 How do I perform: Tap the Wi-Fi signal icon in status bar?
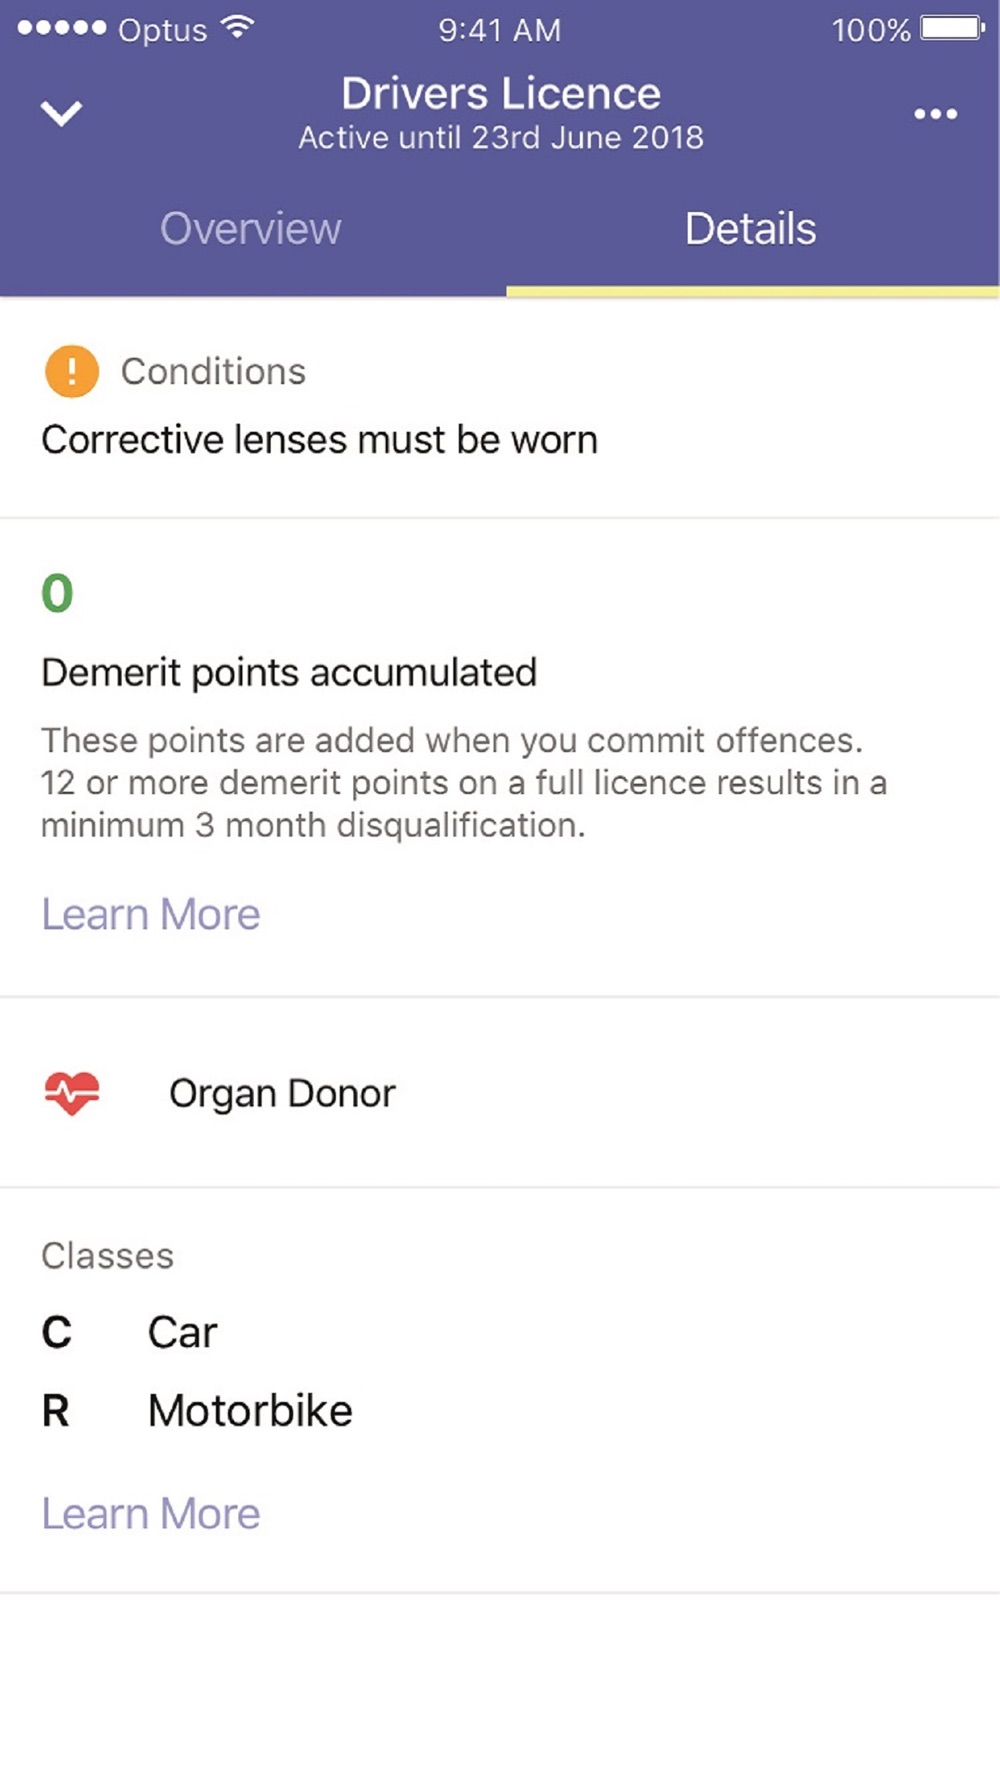(x=238, y=28)
